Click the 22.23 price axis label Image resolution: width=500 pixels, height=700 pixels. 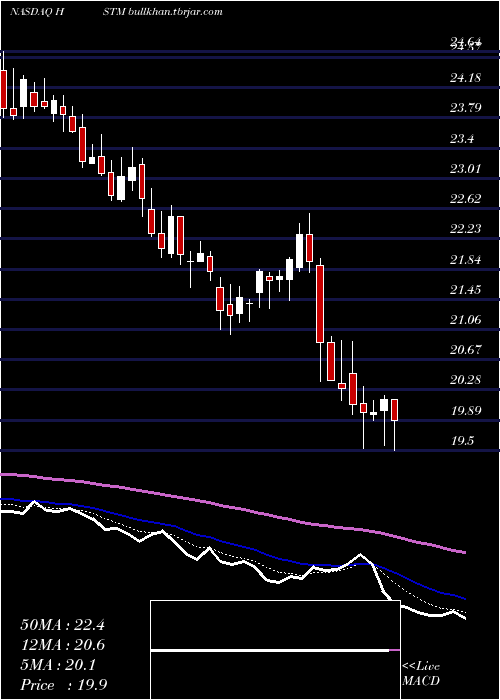[x=465, y=229]
